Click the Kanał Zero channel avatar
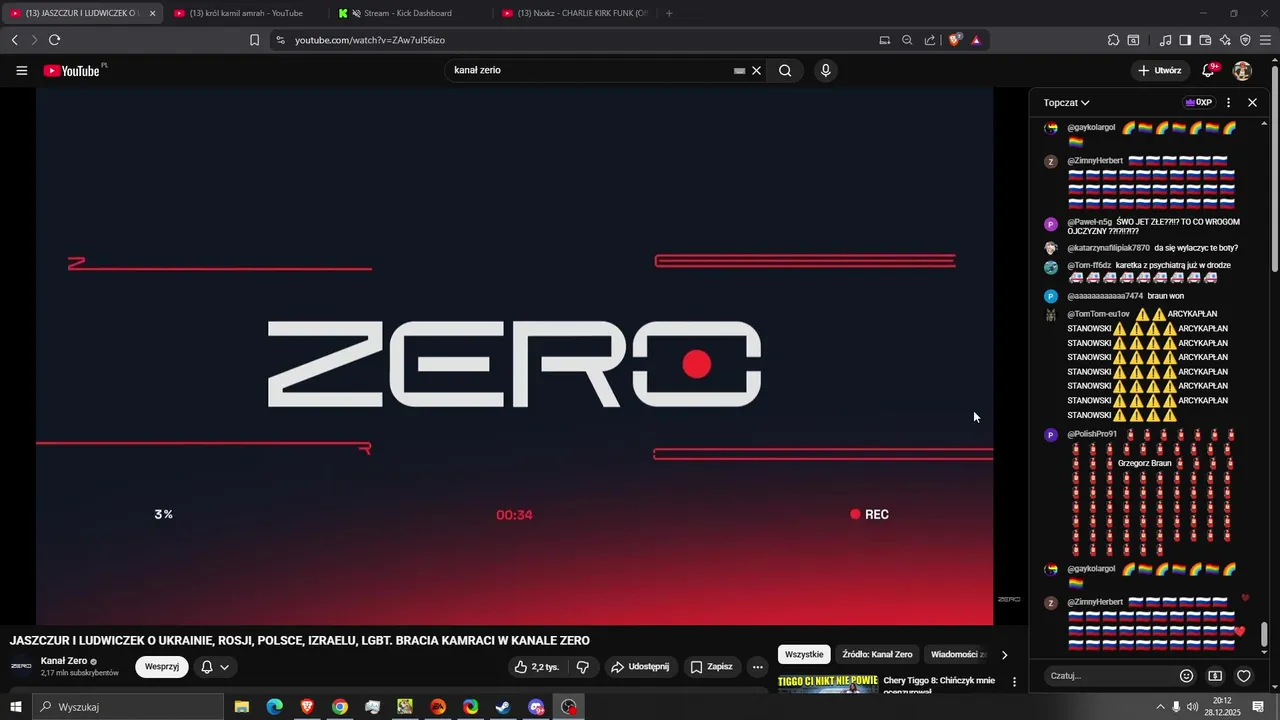The height and width of the screenshot is (720, 1280). (21, 666)
